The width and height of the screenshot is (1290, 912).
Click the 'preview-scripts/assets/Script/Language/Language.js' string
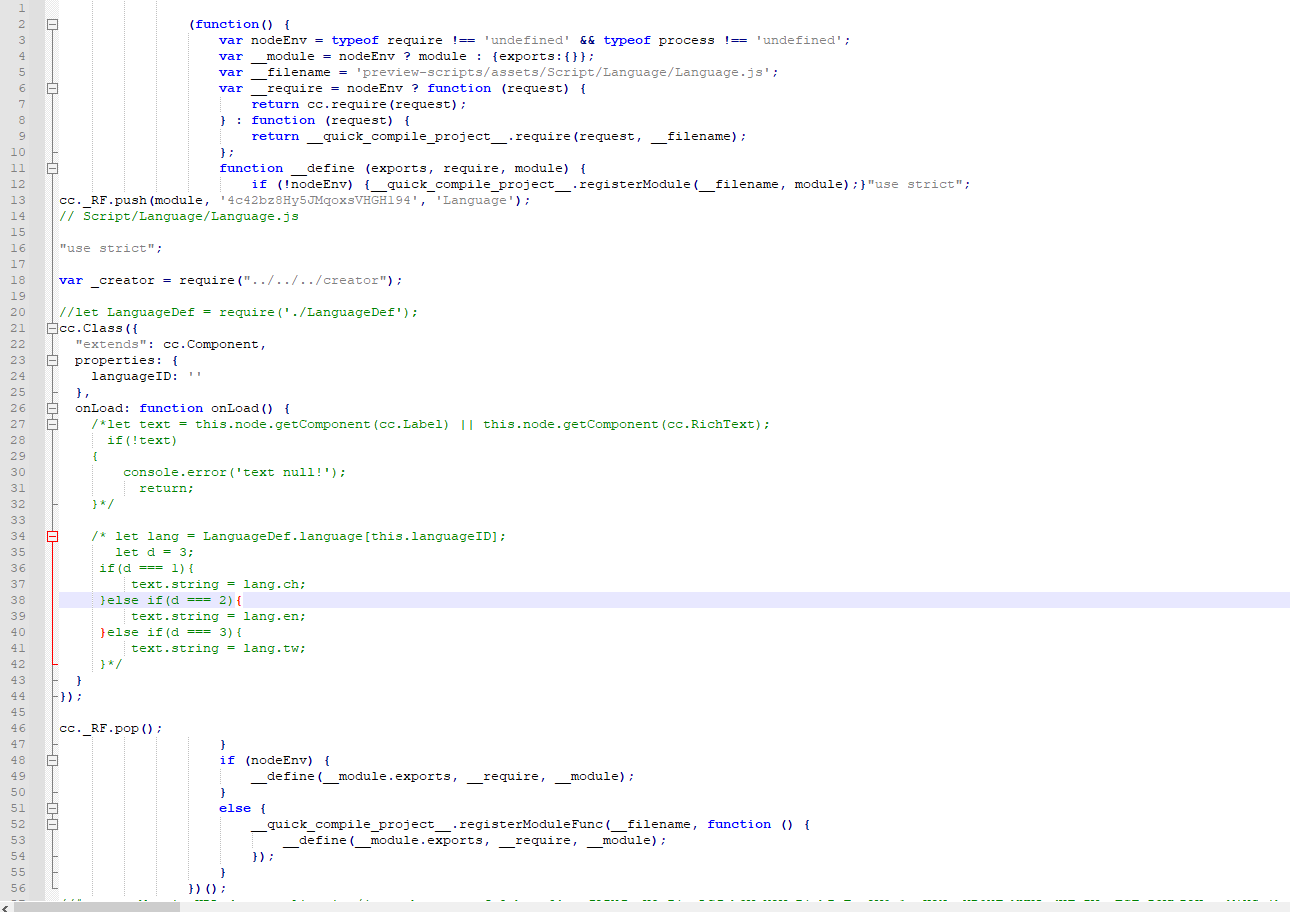[x=563, y=72]
